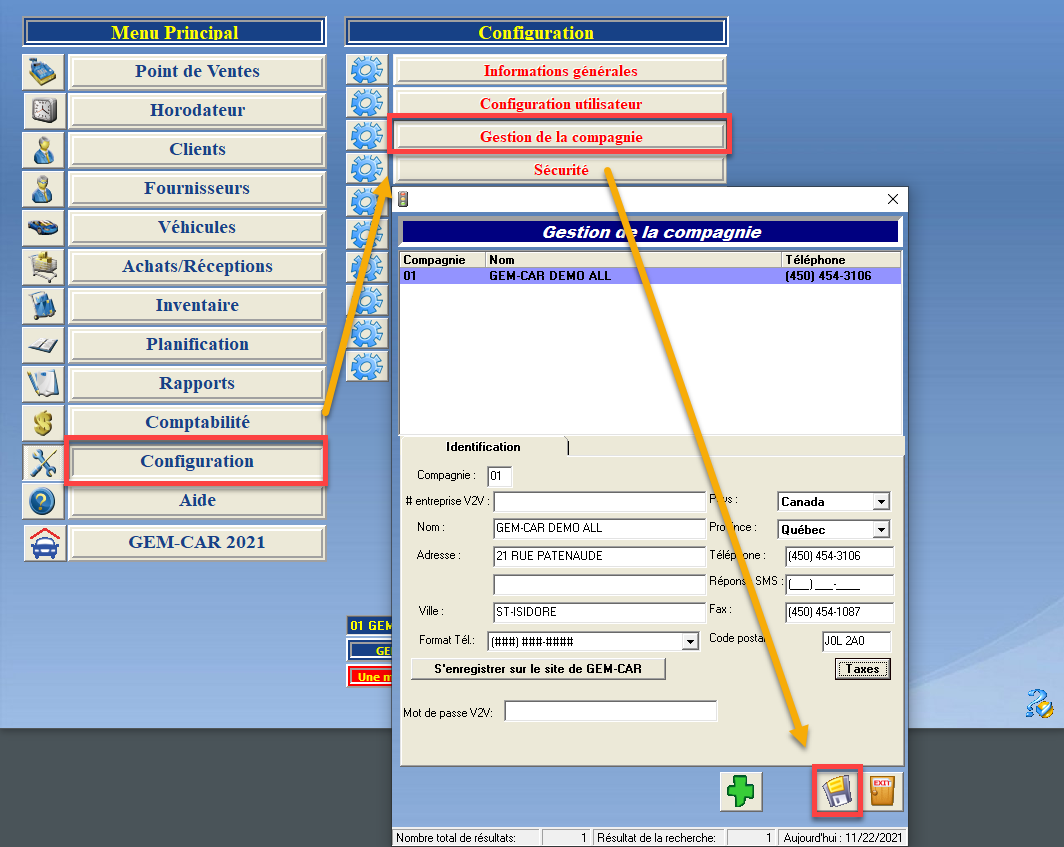This screenshot has width=1064, height=847.
Task: Open the Inventaire menu
Action: pos(197,305)
